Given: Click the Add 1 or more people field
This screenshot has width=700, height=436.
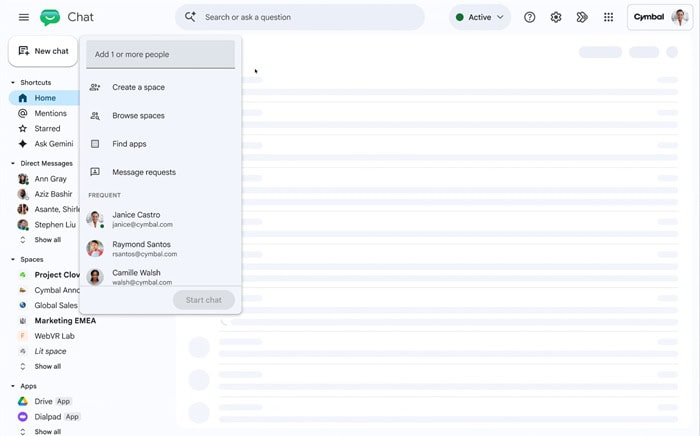Looking at the screenshot, I should click(161, 54).
